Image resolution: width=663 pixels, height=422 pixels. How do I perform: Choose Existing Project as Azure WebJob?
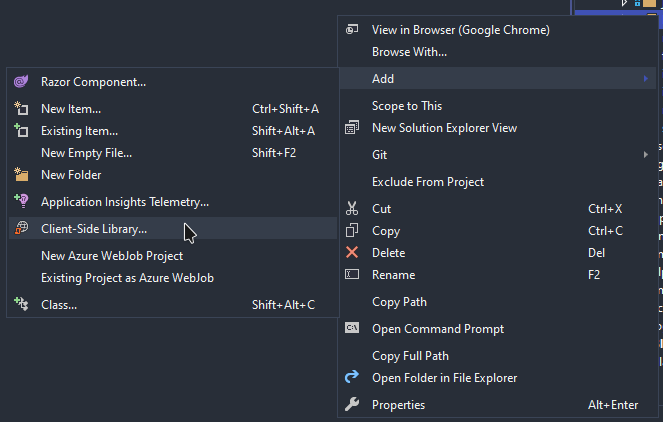pos(173,278)
